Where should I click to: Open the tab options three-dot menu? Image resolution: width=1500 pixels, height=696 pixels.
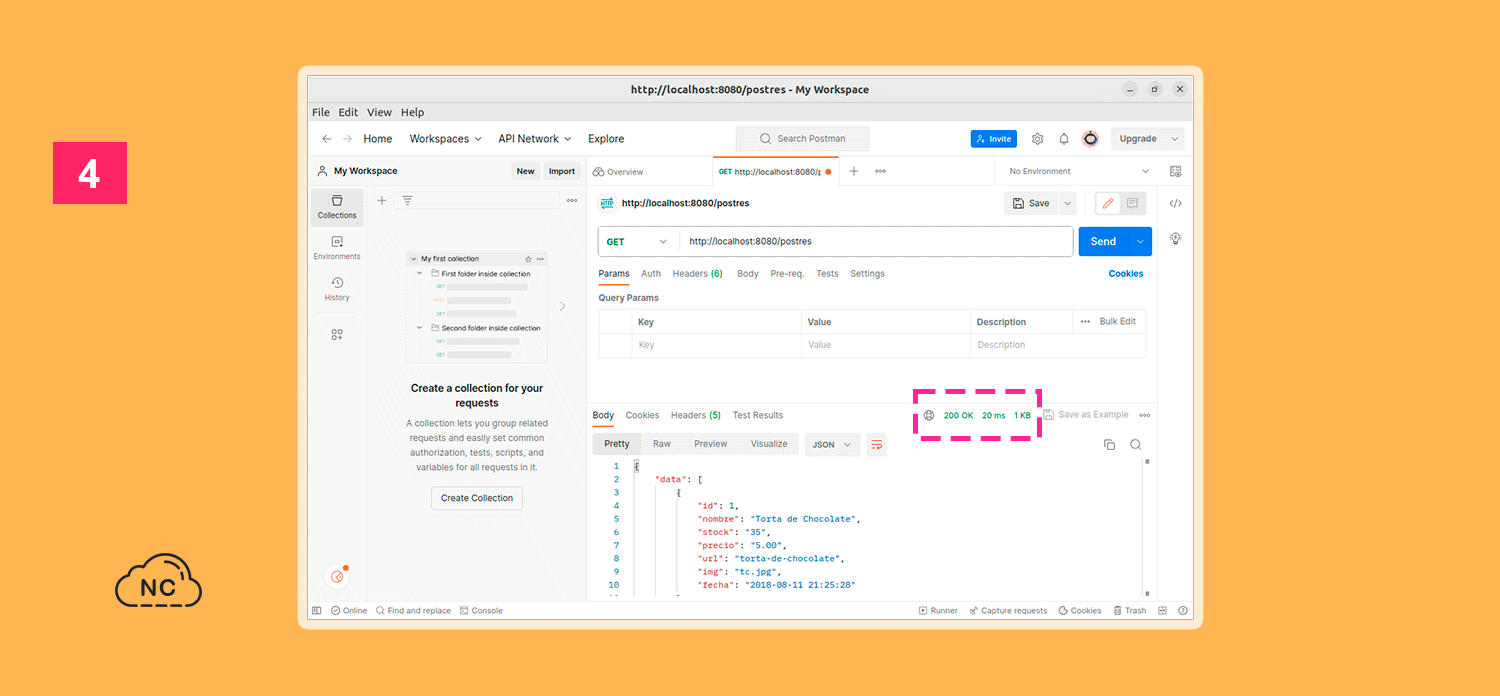tap(880, 171)
